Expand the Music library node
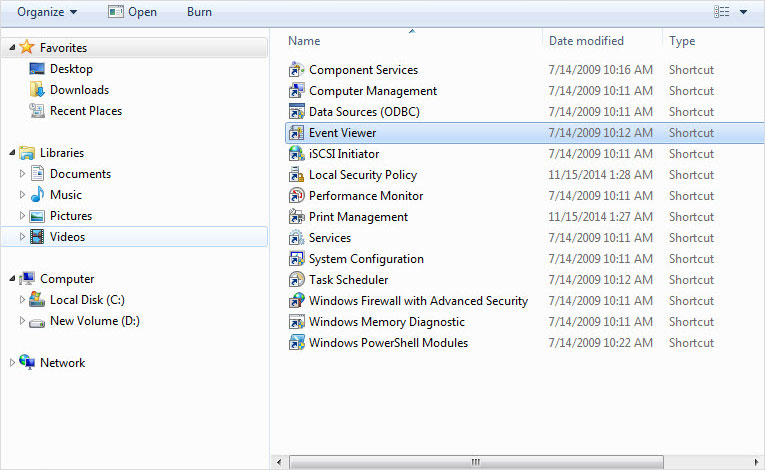This screenshot has height=470, width=765. coord(22,194)
